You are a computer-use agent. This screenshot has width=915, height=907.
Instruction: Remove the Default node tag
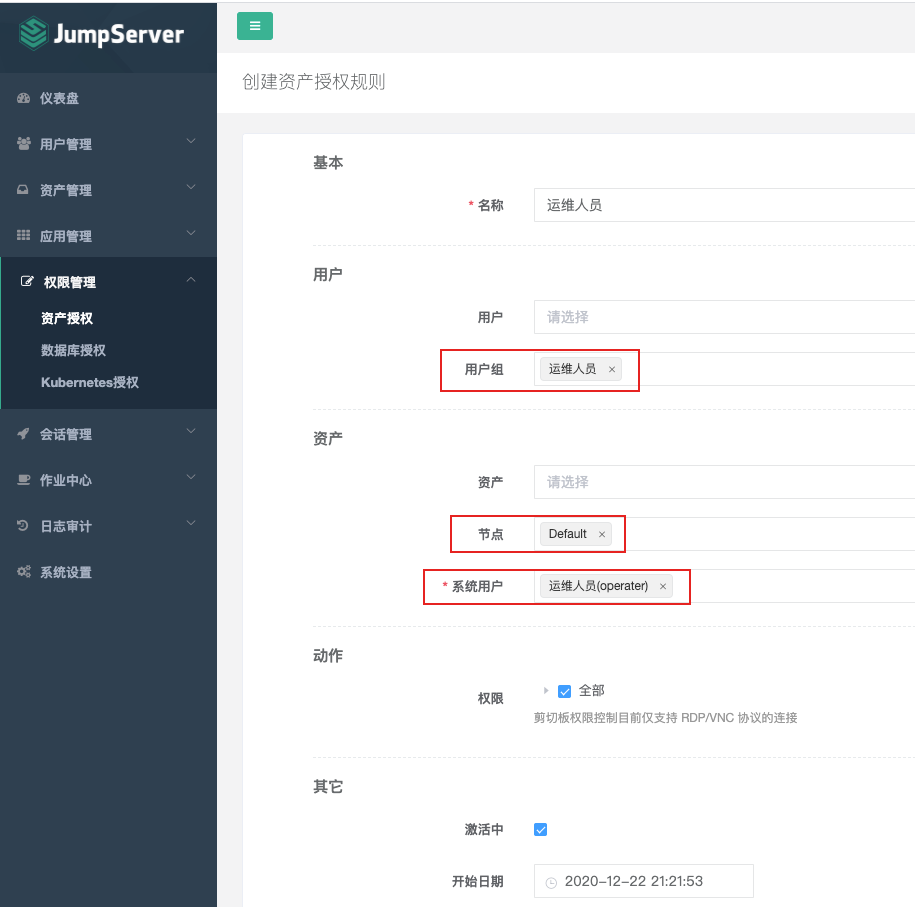coord(602,535)
